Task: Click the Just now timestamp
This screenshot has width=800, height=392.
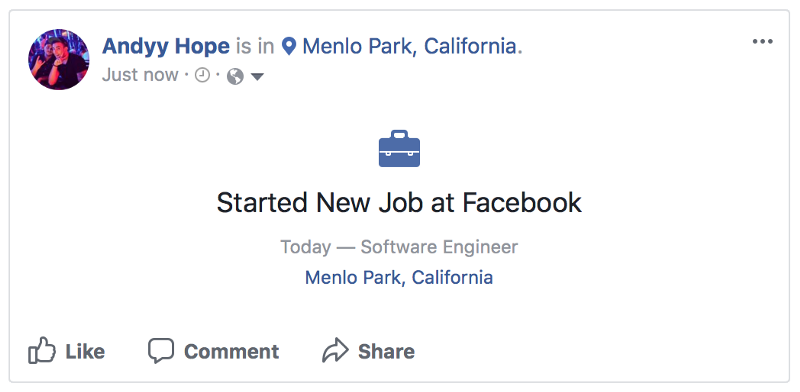Action: 140,75
